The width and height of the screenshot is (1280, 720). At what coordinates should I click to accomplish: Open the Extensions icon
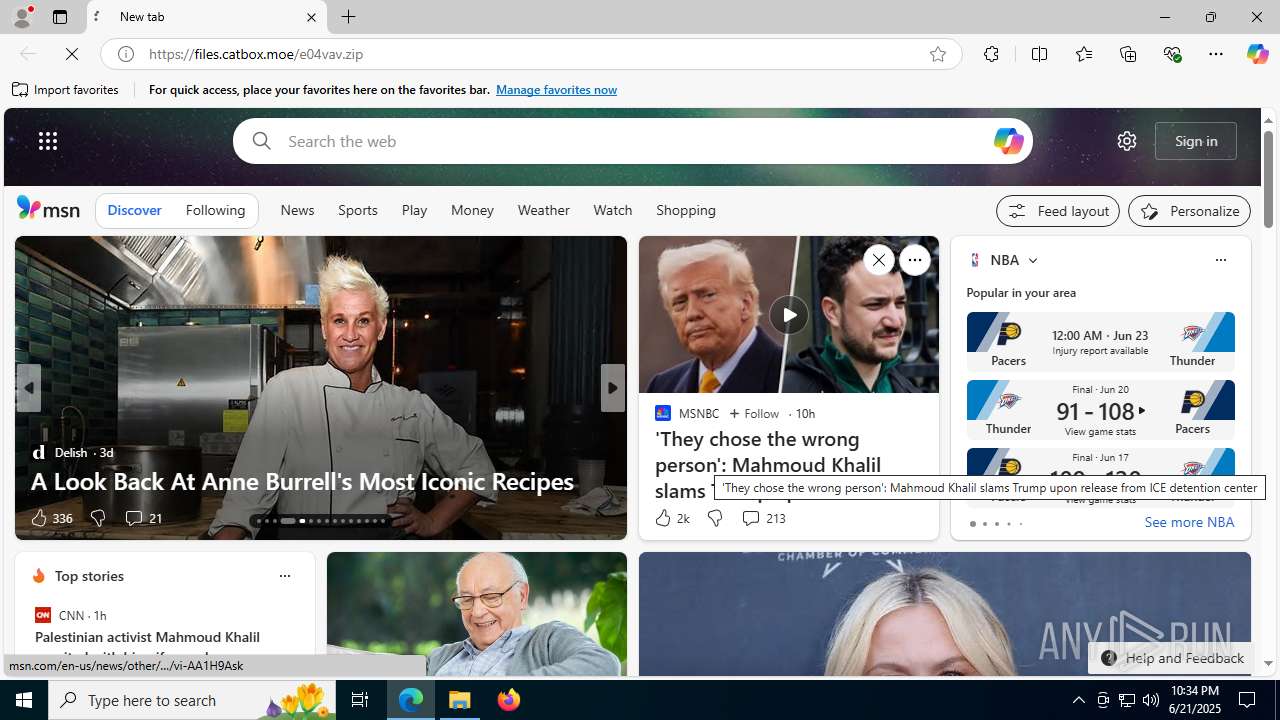pyautogui.click(x=991, y=54)
